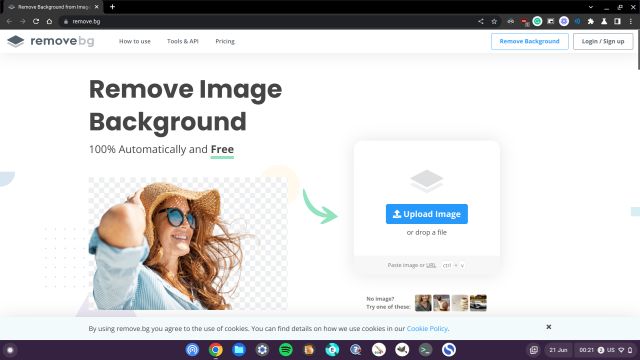Screen dimensions: 640x360
Task: Click the page scrollbar thumb
Action: 638,49
